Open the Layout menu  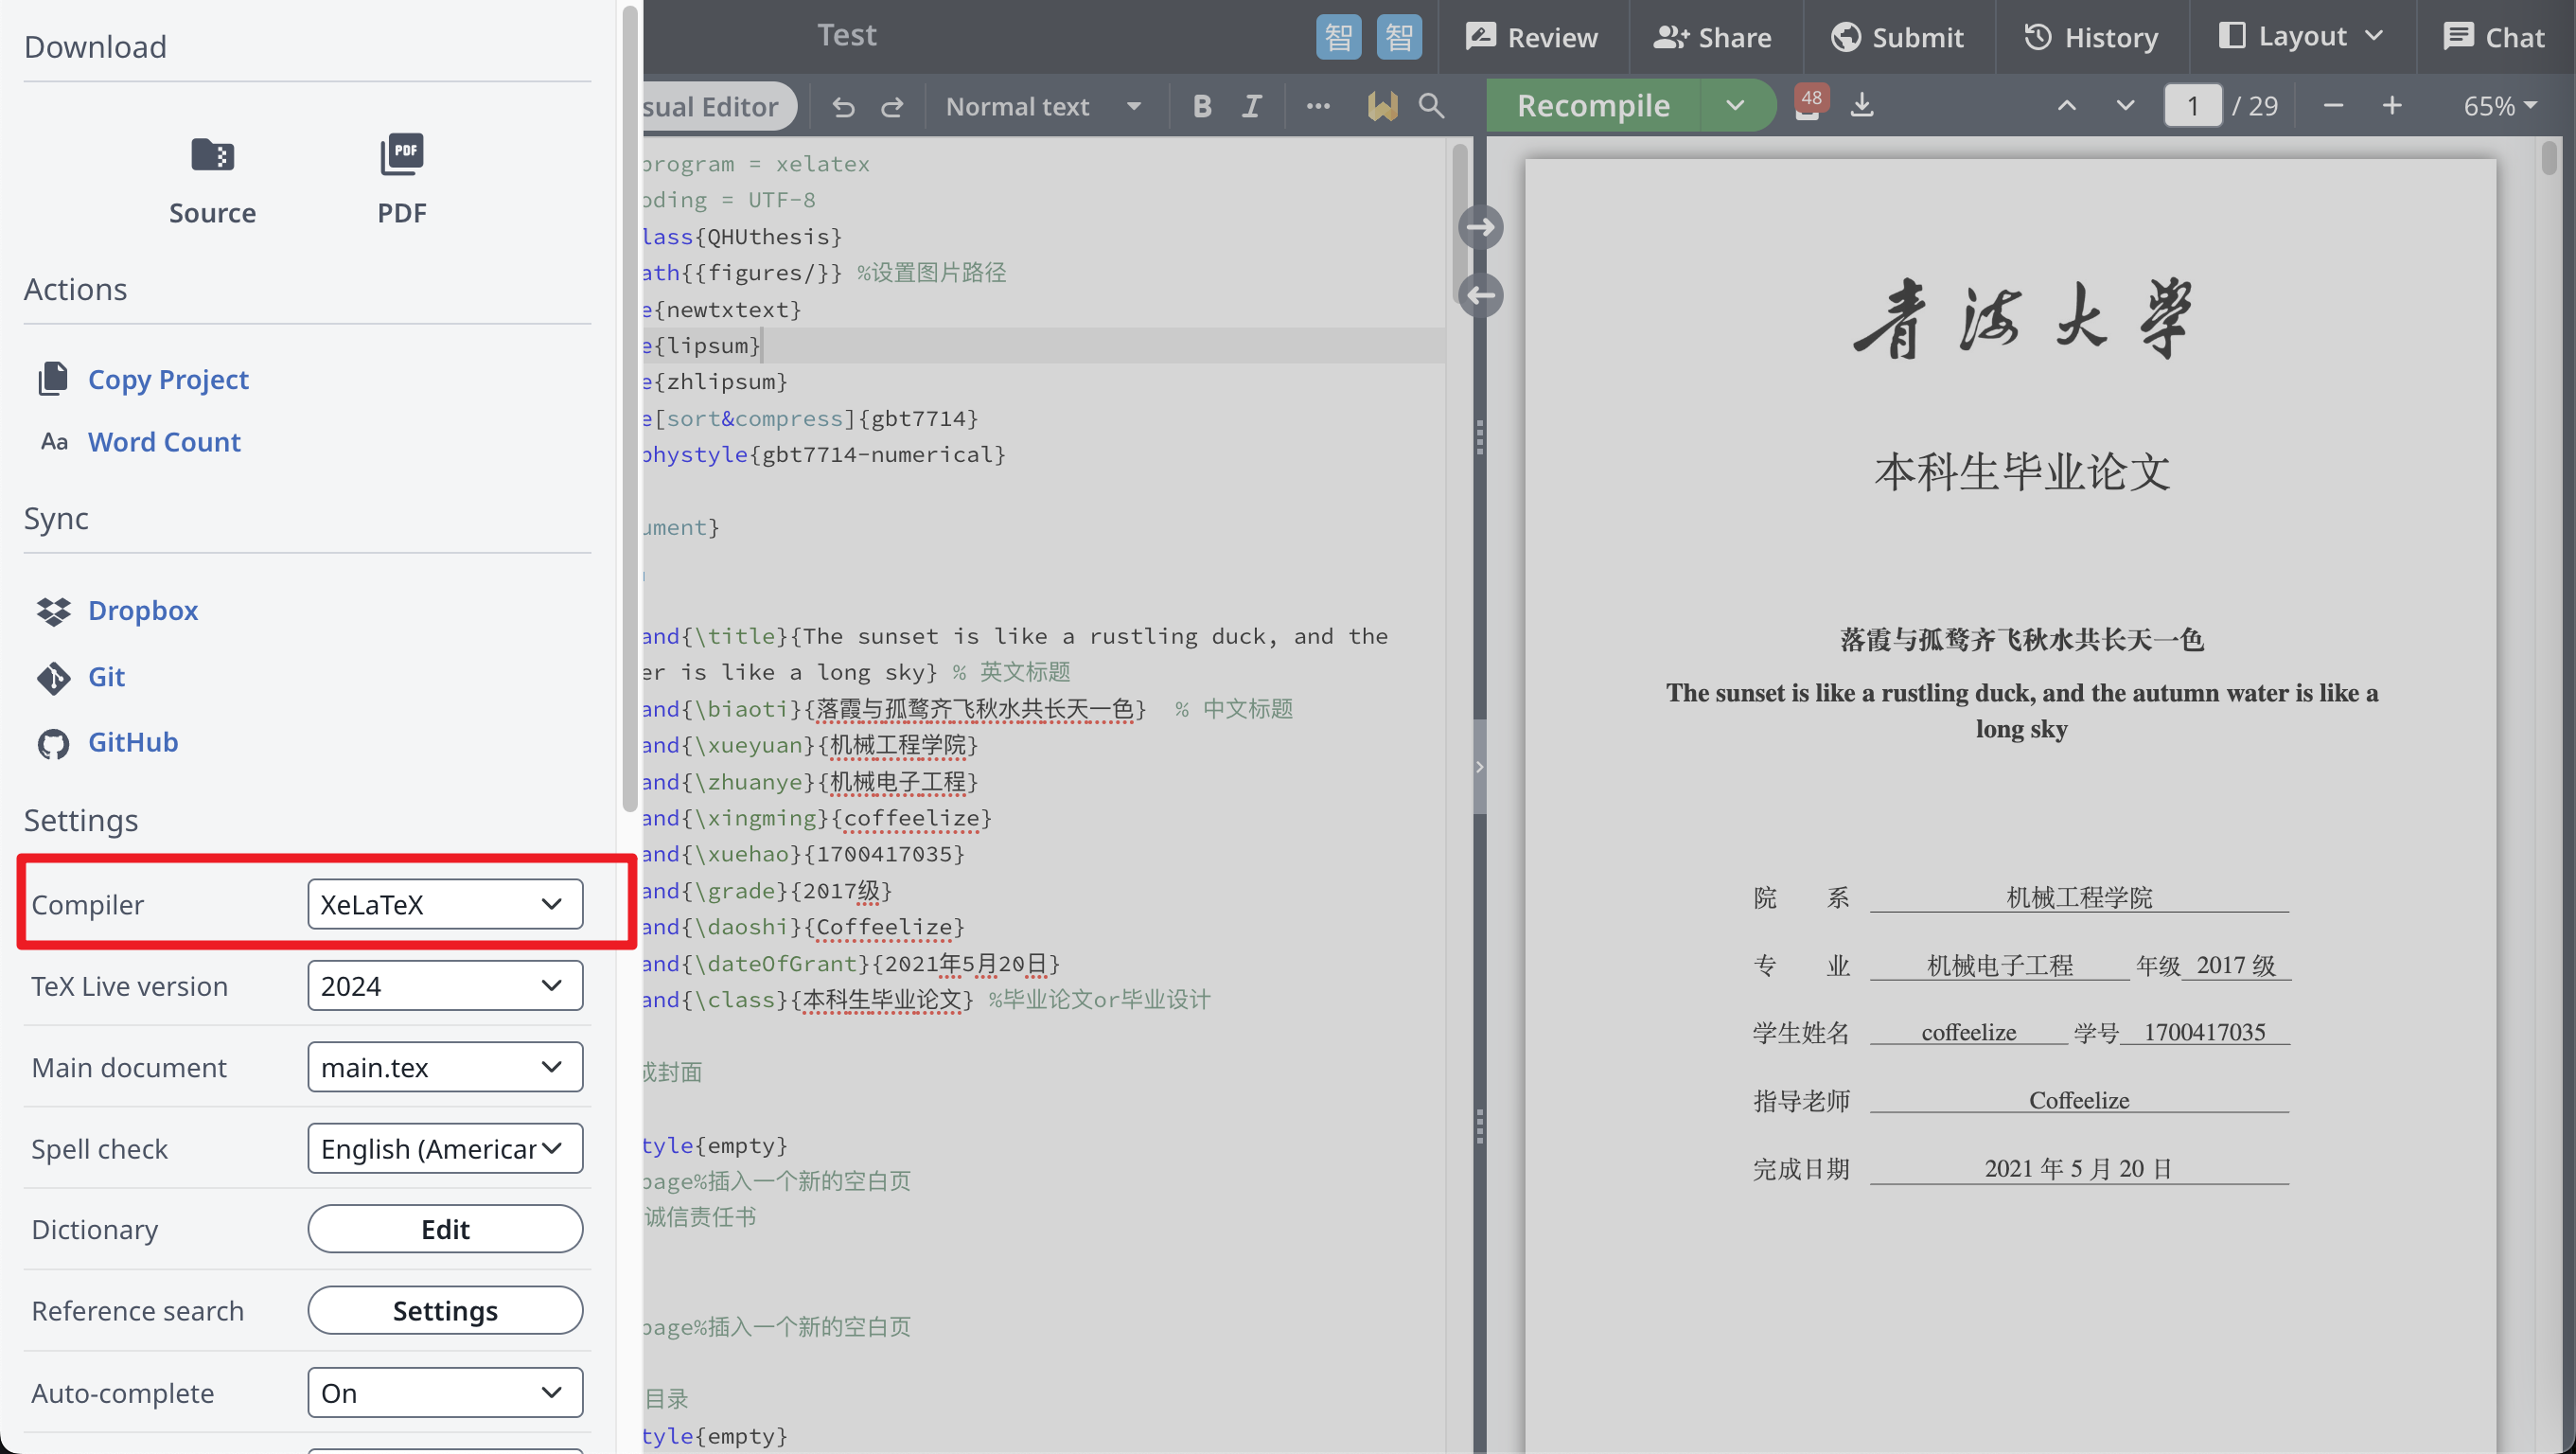(2301, 37)
